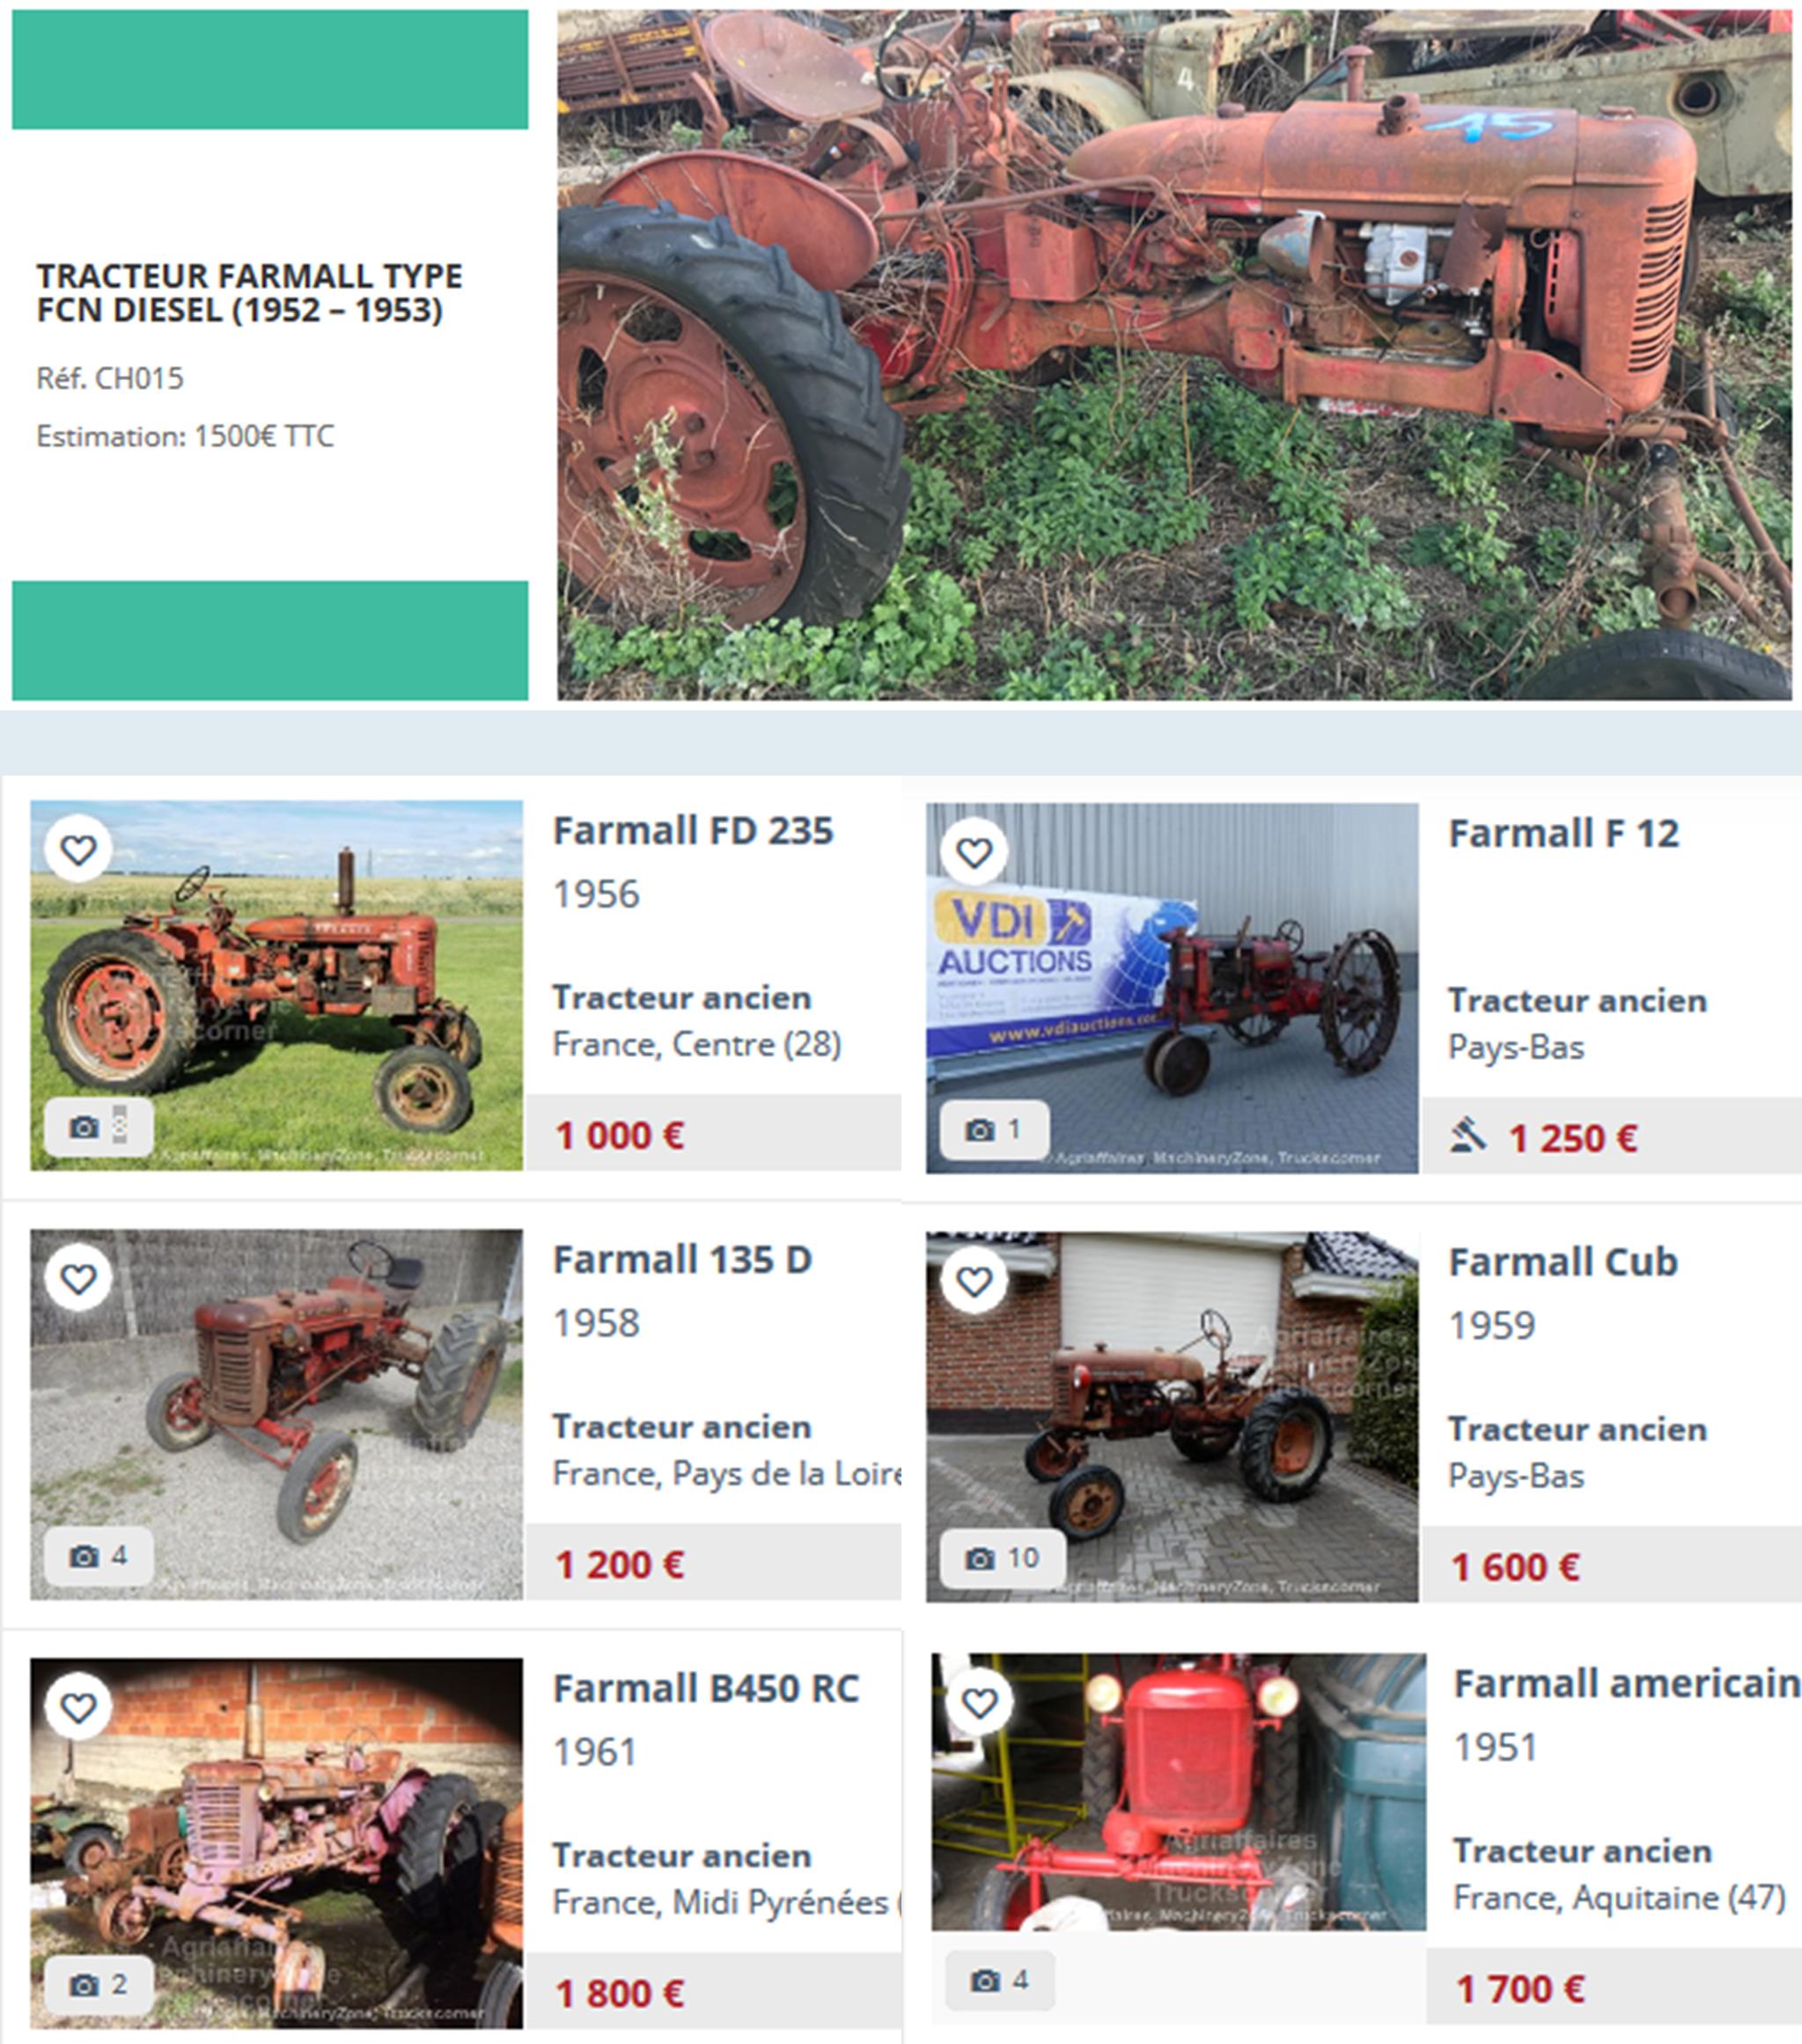The image size is (1802, 2044).
Task: Open the Farmall americain red tractor thumbnail
Action: tap(1179, 1791)
